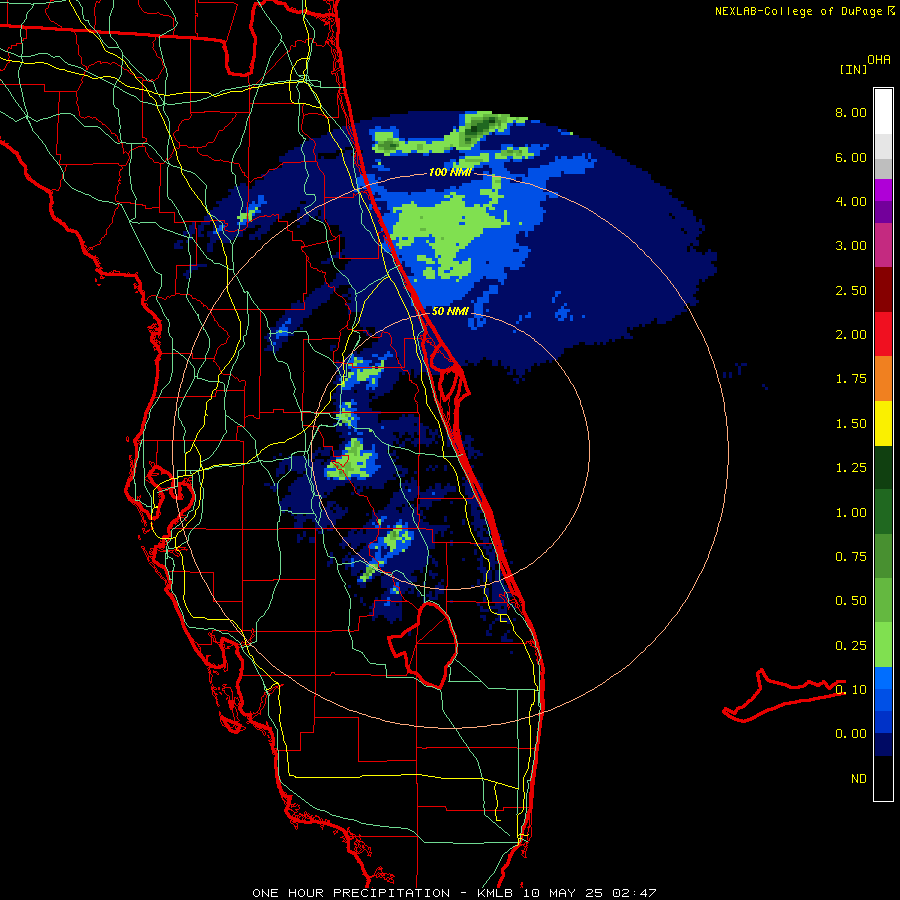Viewport: 900px width, 900px height.
Task: Click the bright magenta legend swatch near 4.00
Action: (x=883, y=190)
